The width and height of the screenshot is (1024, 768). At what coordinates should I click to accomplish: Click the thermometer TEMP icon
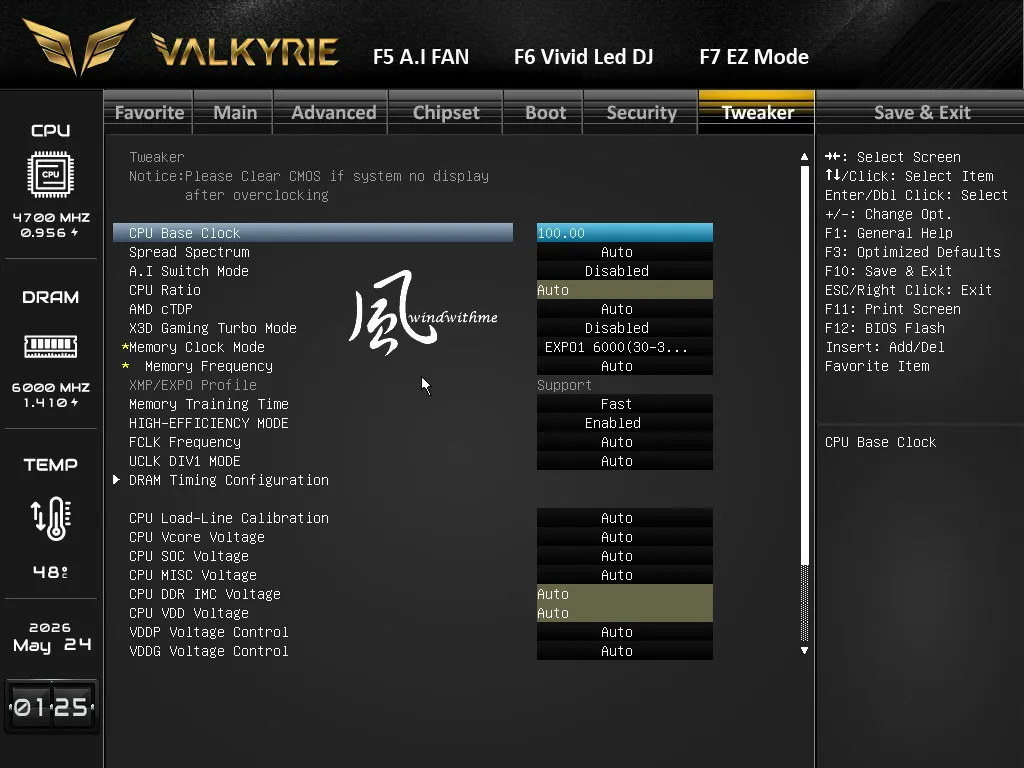point(51,519)
